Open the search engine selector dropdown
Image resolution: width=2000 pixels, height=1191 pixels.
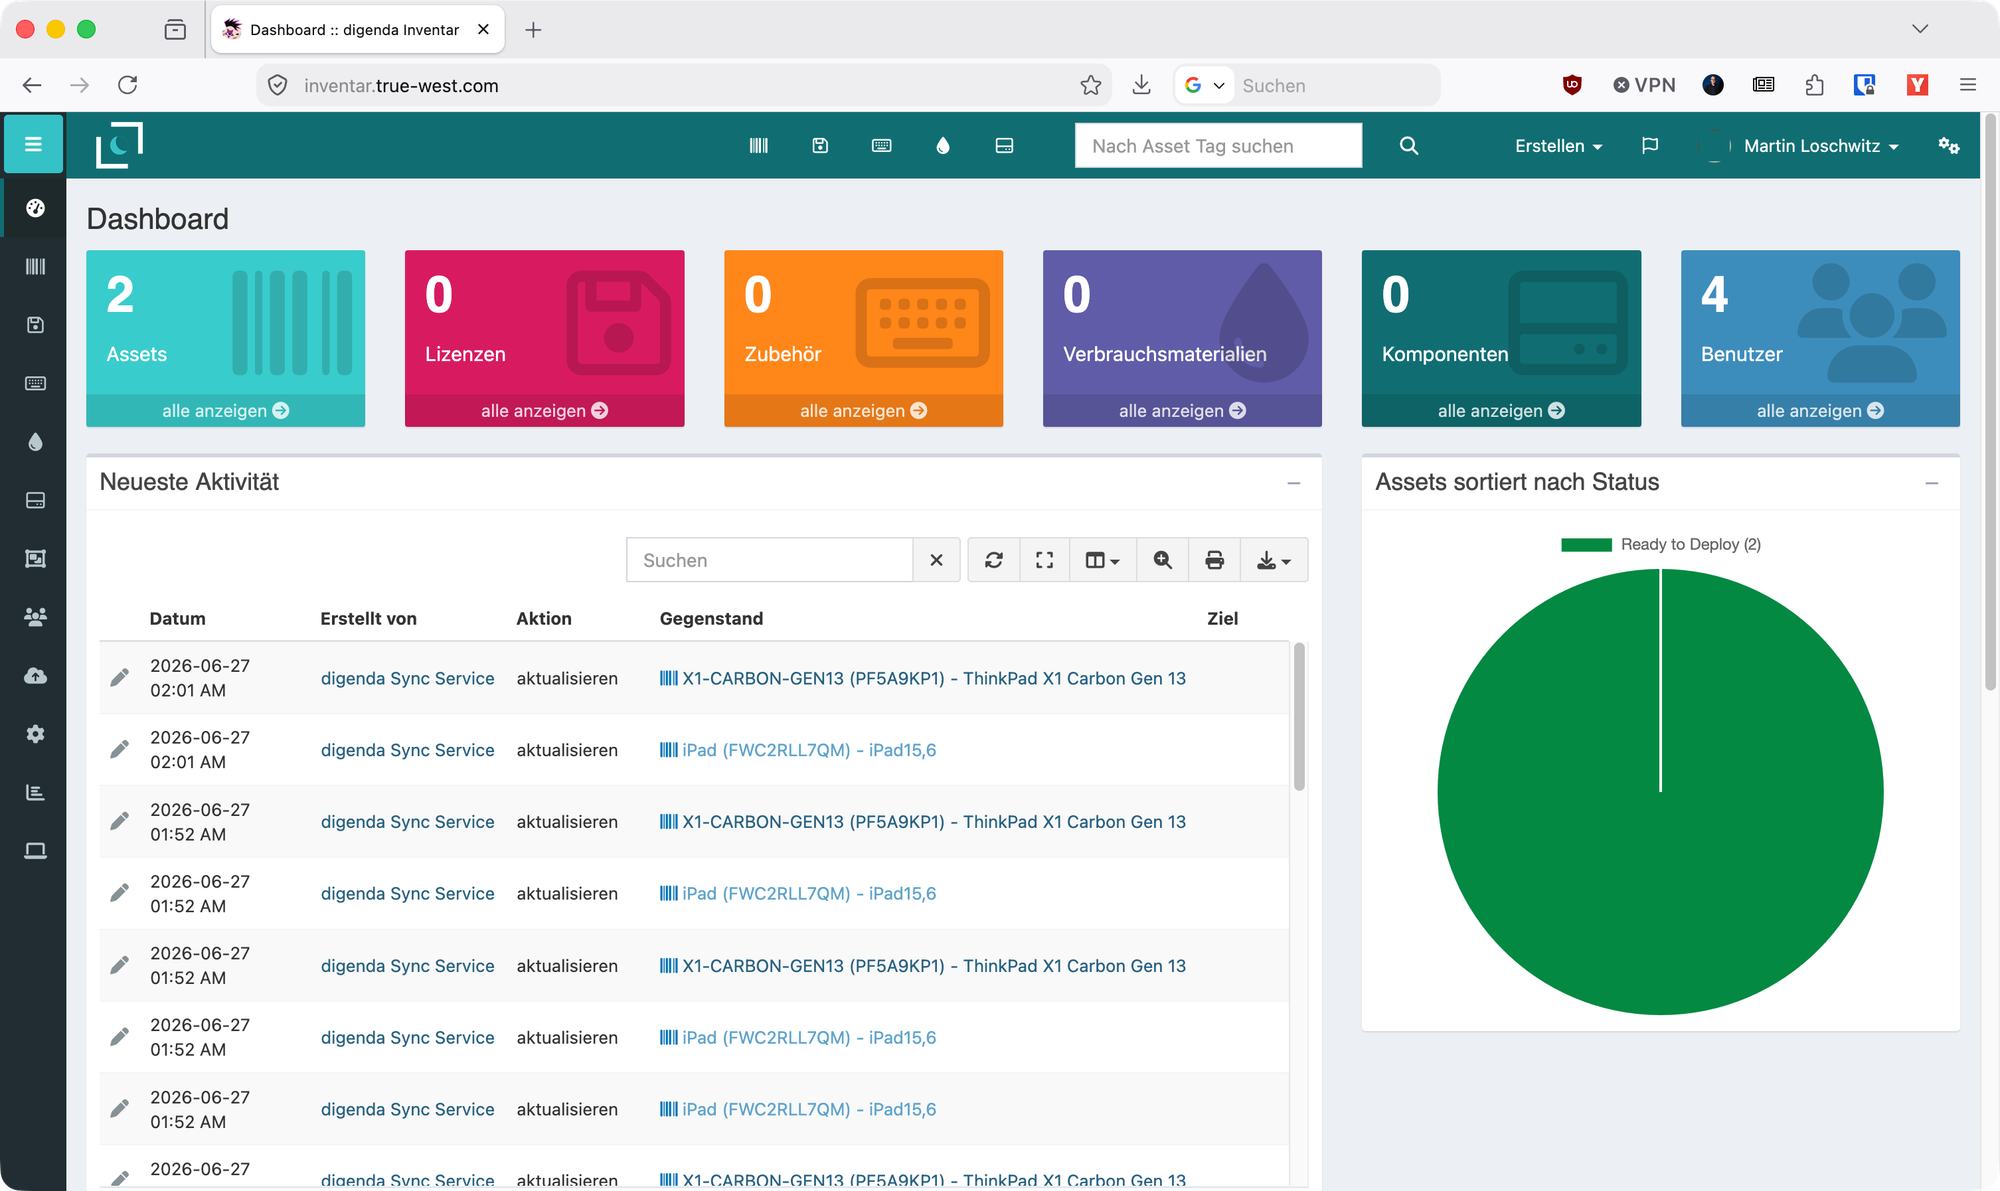[1205, 85]
